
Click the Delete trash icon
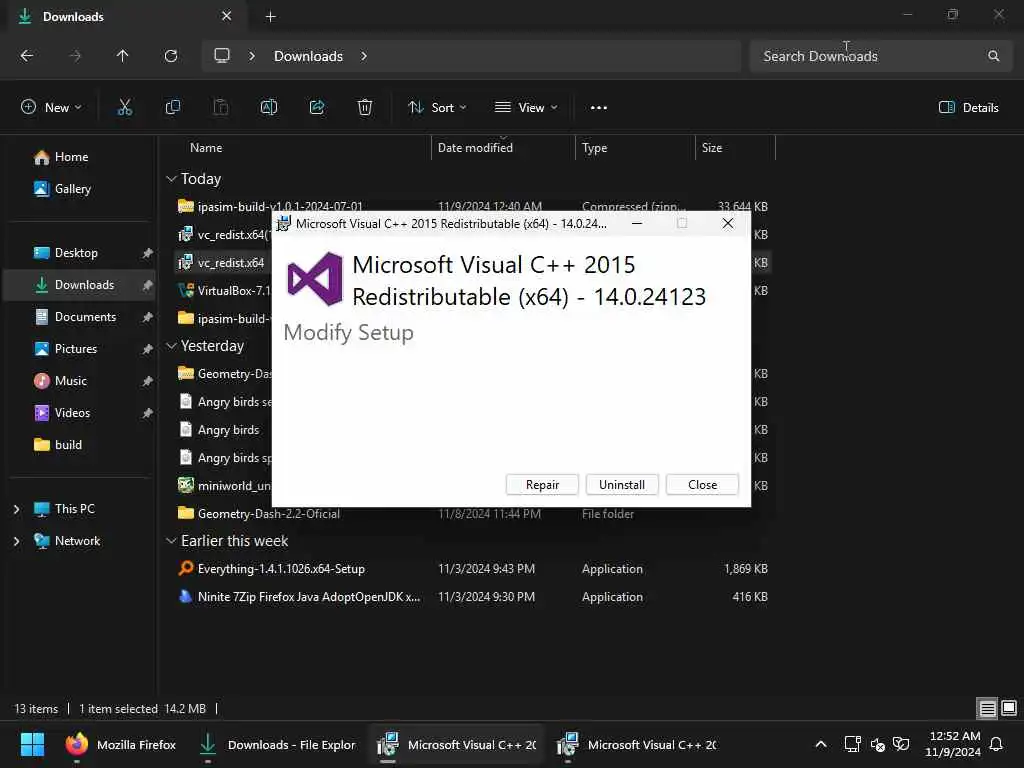click(x=365, y=108)
